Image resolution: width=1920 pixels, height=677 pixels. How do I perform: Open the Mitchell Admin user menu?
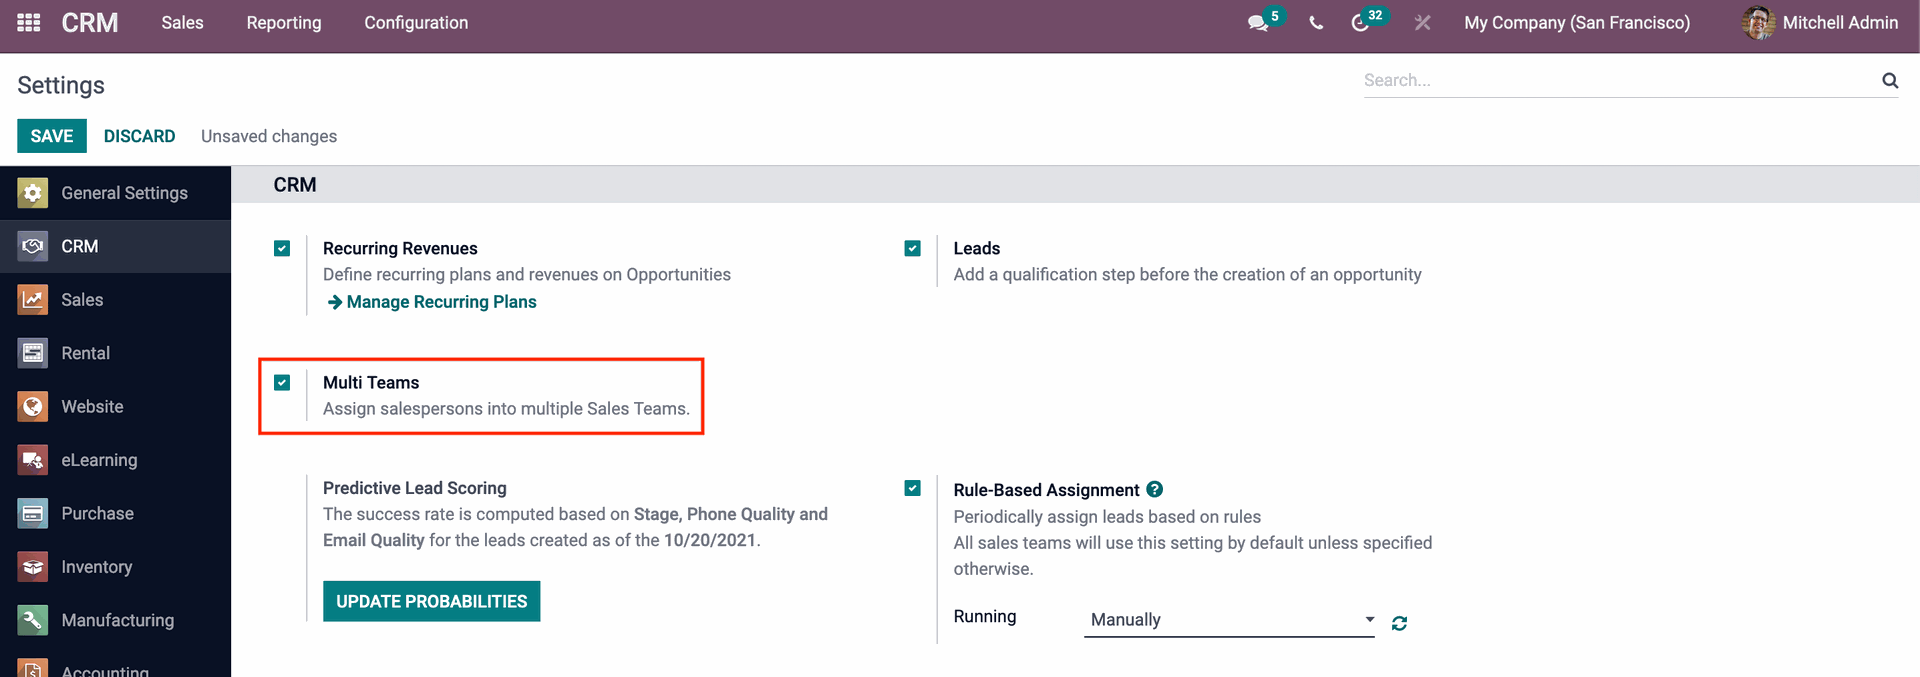pyautogui.click(x=1820, y=22)
